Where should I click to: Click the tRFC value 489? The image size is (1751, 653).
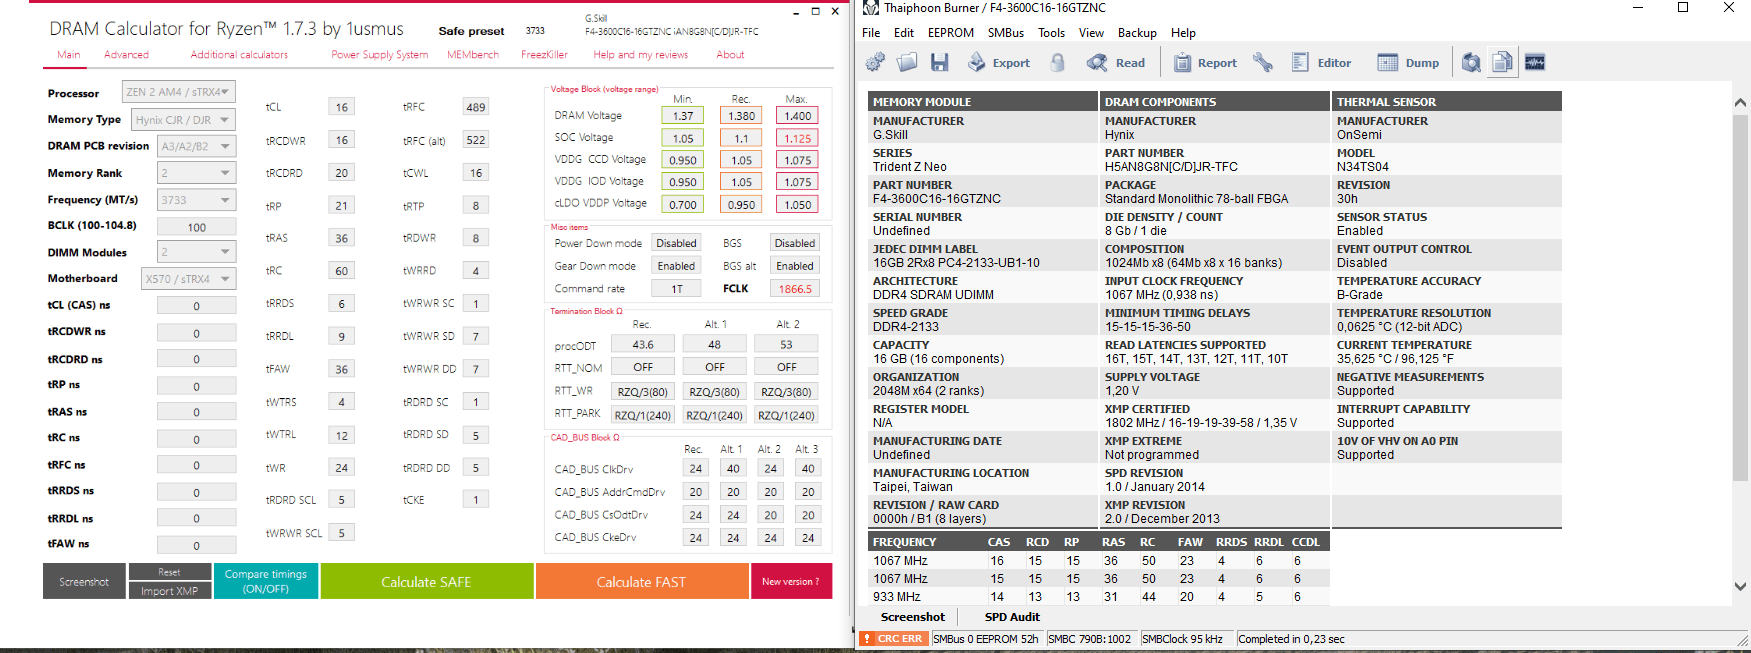coord(476,107)
